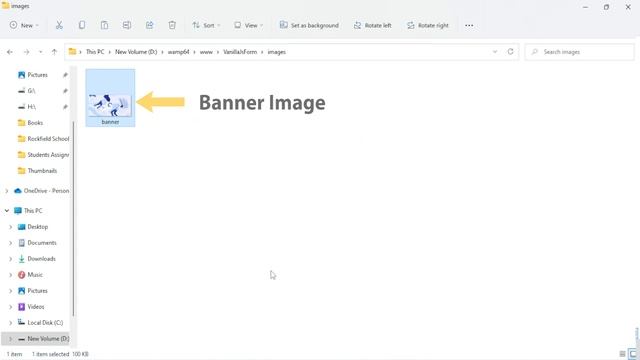640x360 pixels.
Task: Click wamp64 in address path
Action: point(178,52)
